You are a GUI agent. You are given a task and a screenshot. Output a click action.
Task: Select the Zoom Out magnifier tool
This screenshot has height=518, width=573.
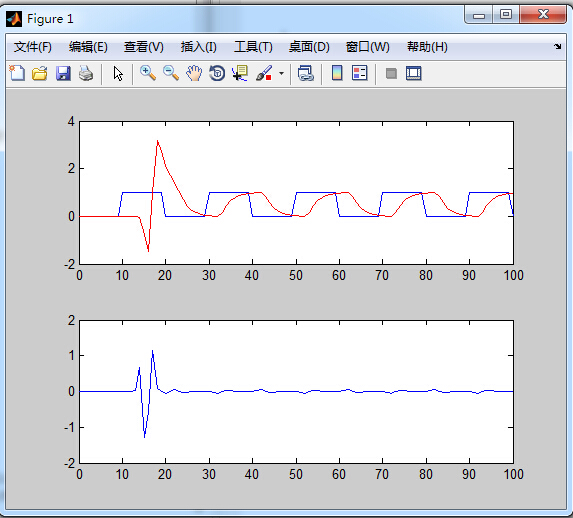[171, 73]
